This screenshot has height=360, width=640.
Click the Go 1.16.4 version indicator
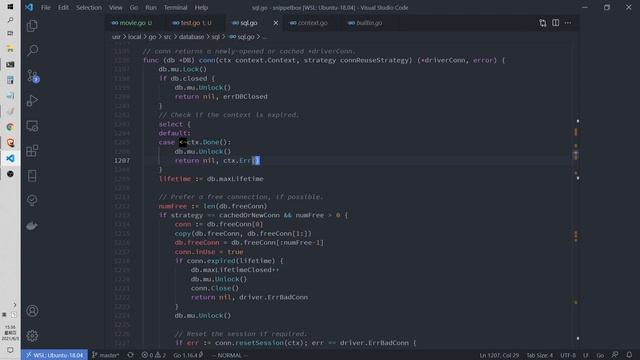click(x=188, y=355)
